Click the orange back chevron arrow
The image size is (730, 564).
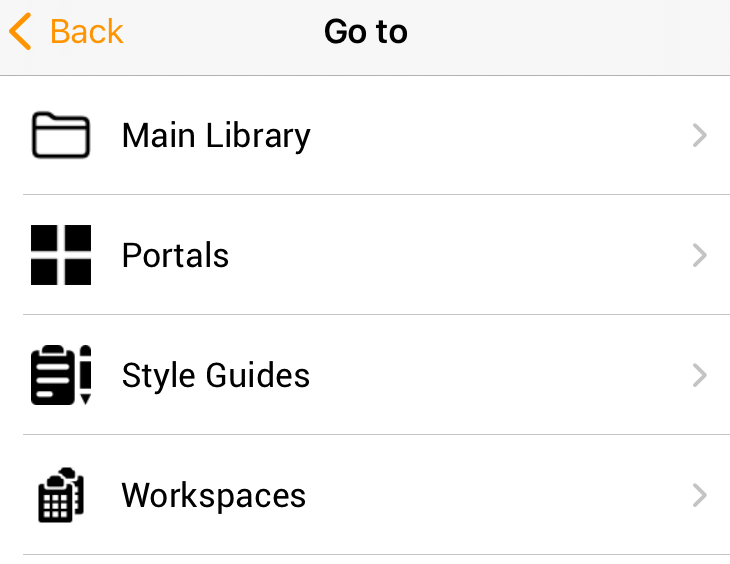click(20, 31)
